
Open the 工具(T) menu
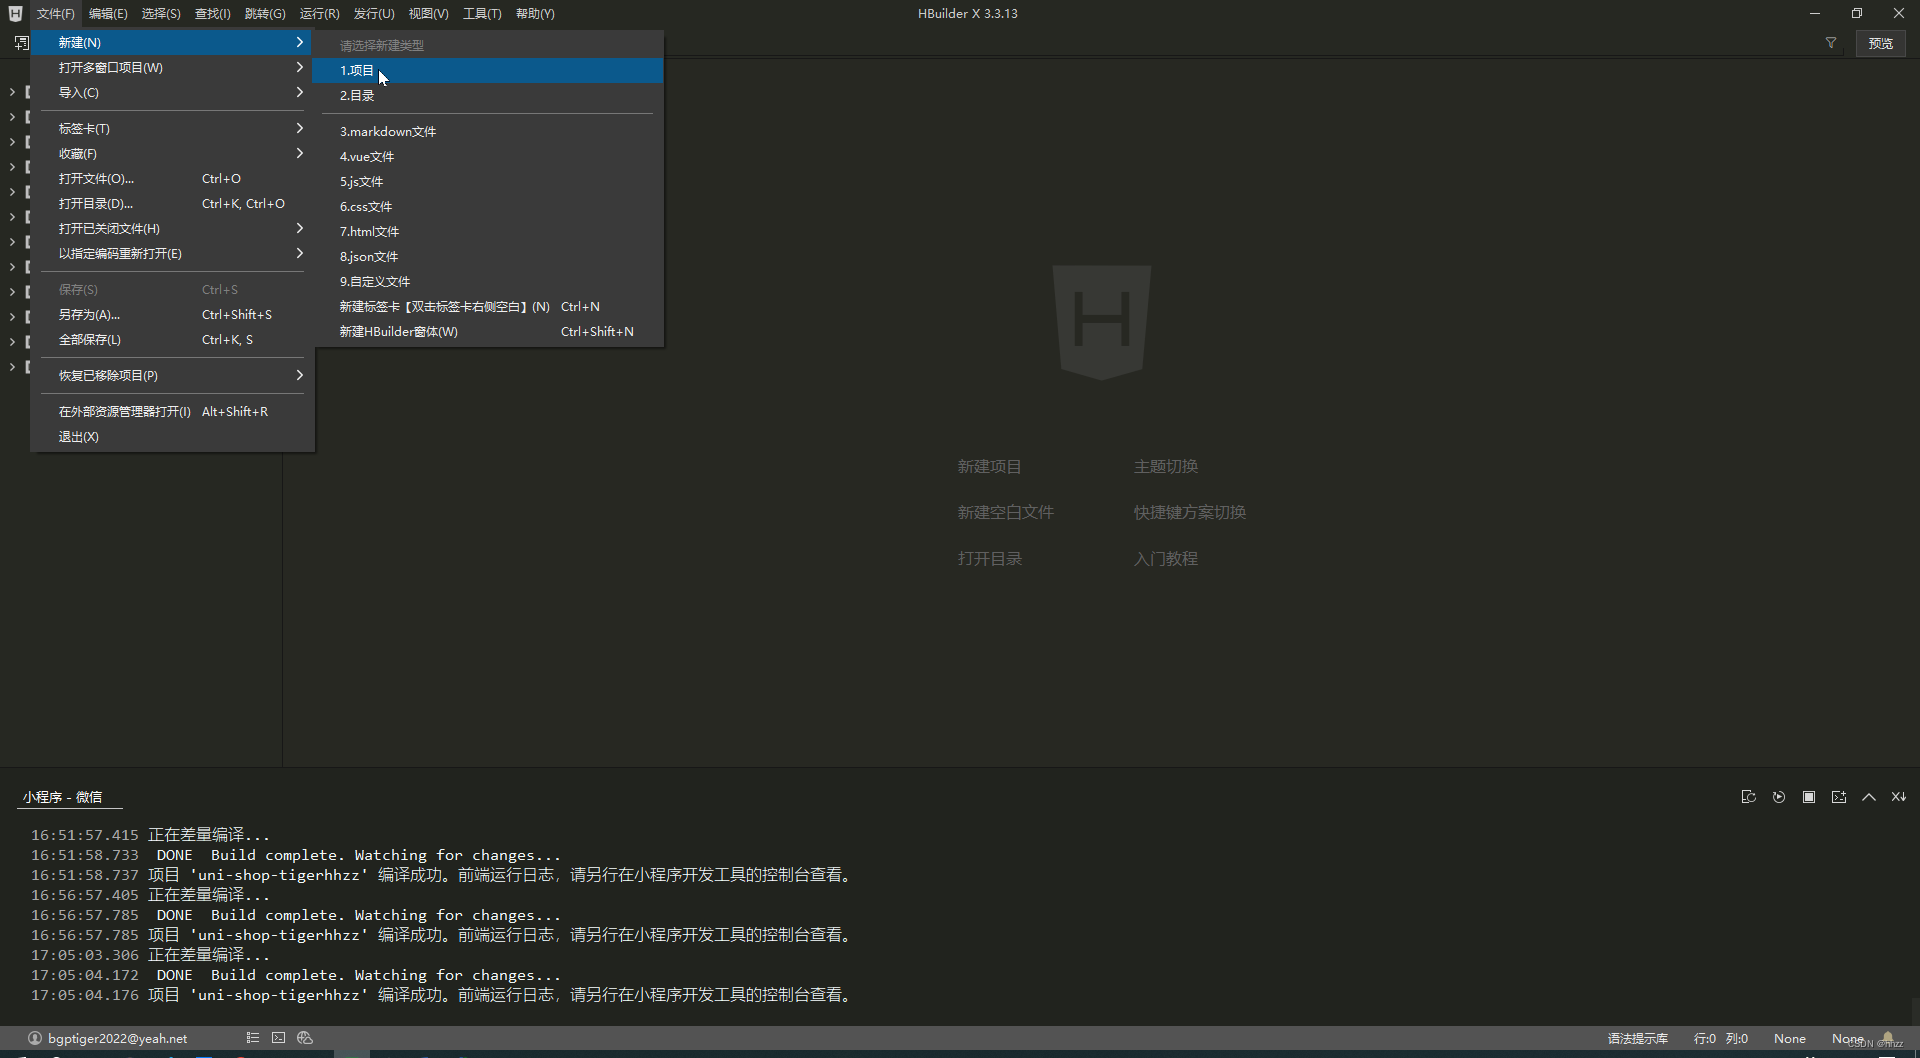(482, 13)
